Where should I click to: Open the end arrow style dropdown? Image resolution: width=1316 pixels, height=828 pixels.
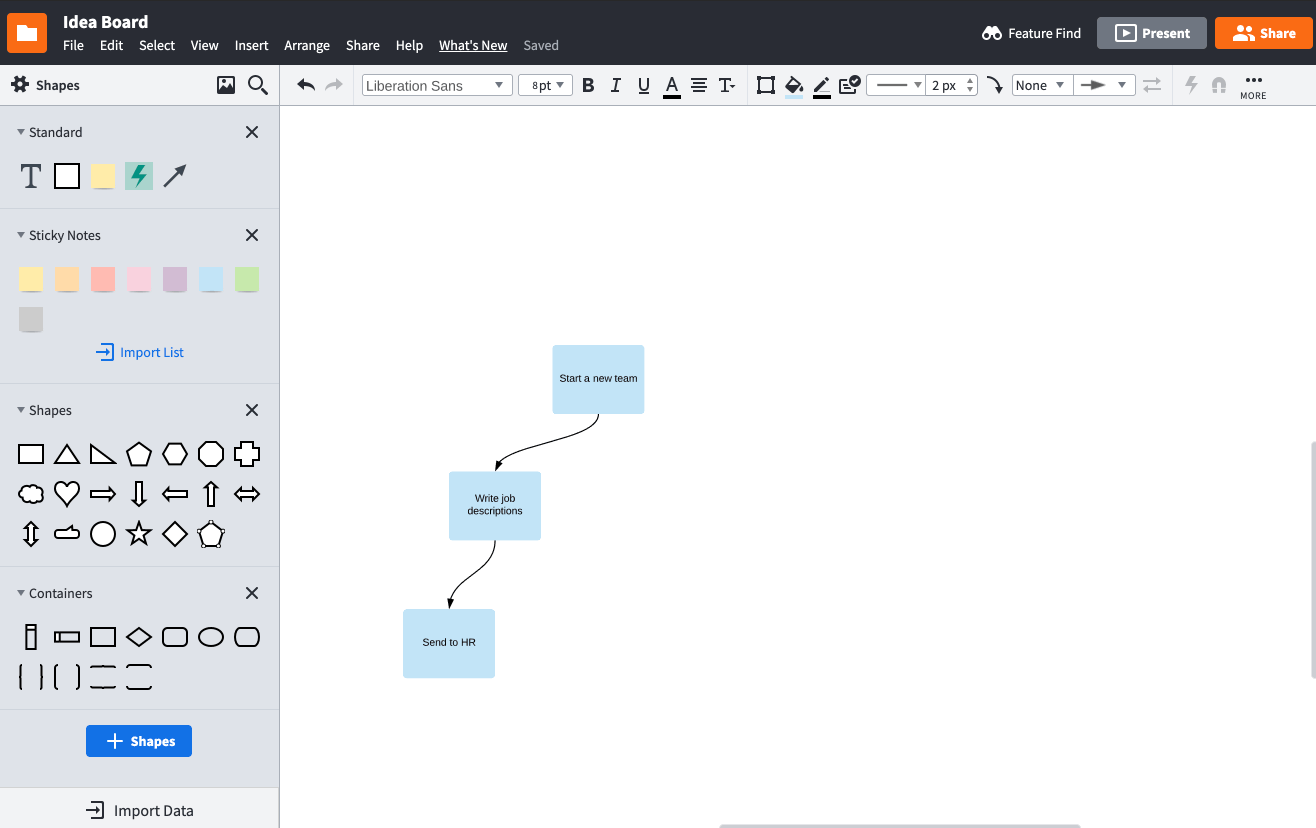(1104, 85)
